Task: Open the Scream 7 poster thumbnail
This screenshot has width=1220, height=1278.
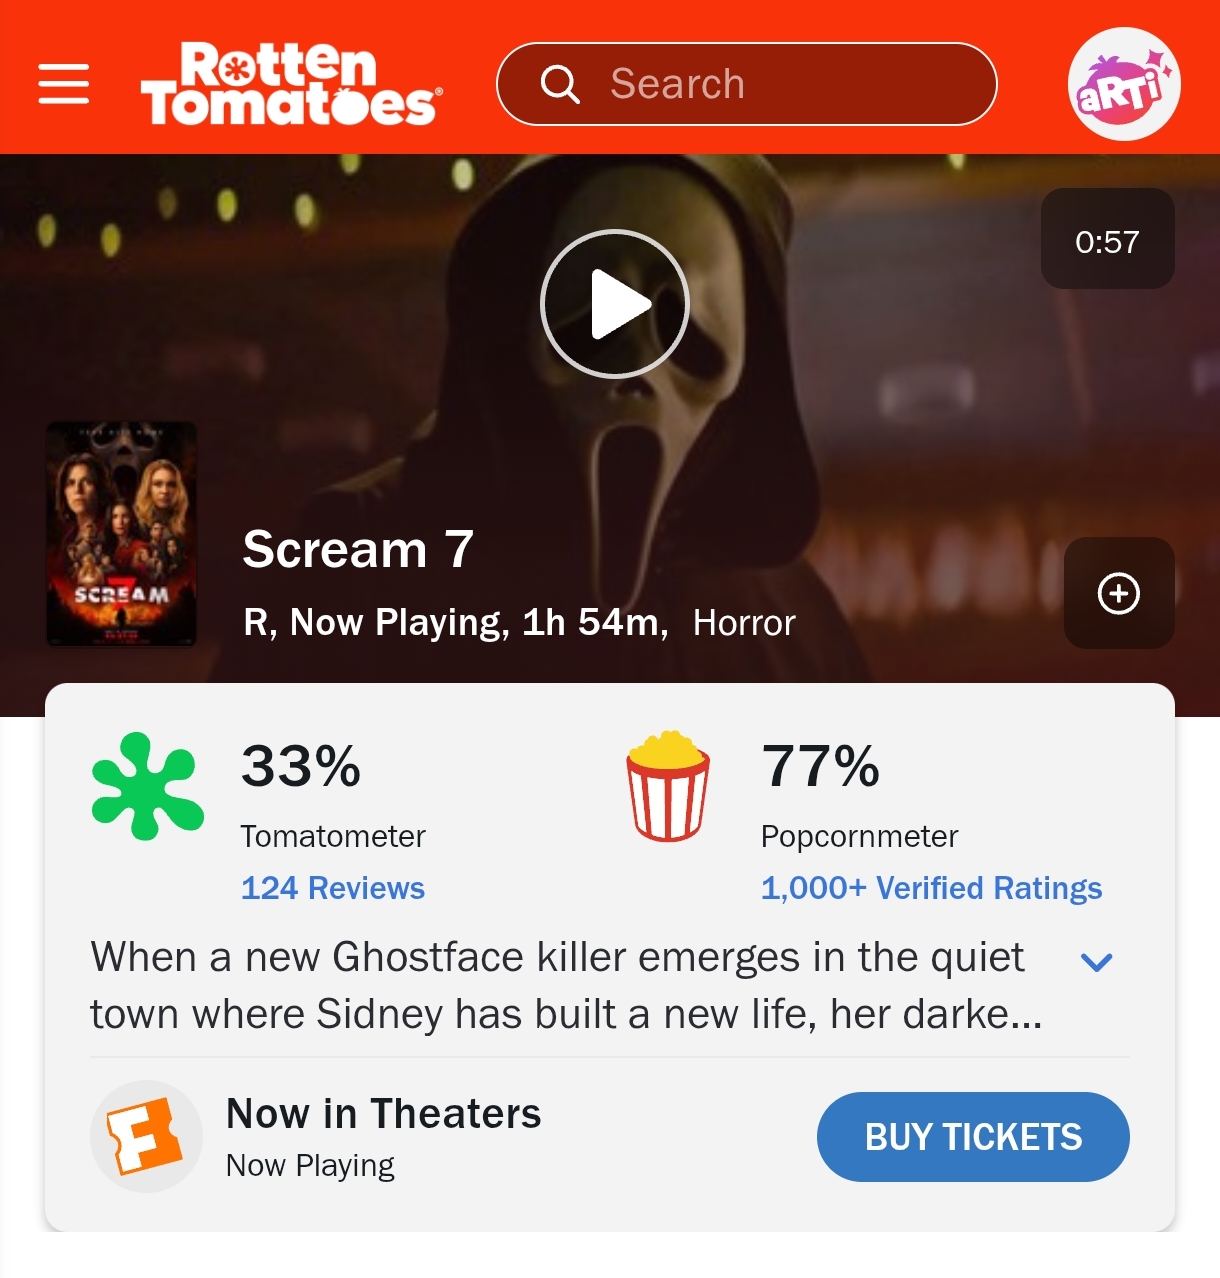Action: click(121, 534)
